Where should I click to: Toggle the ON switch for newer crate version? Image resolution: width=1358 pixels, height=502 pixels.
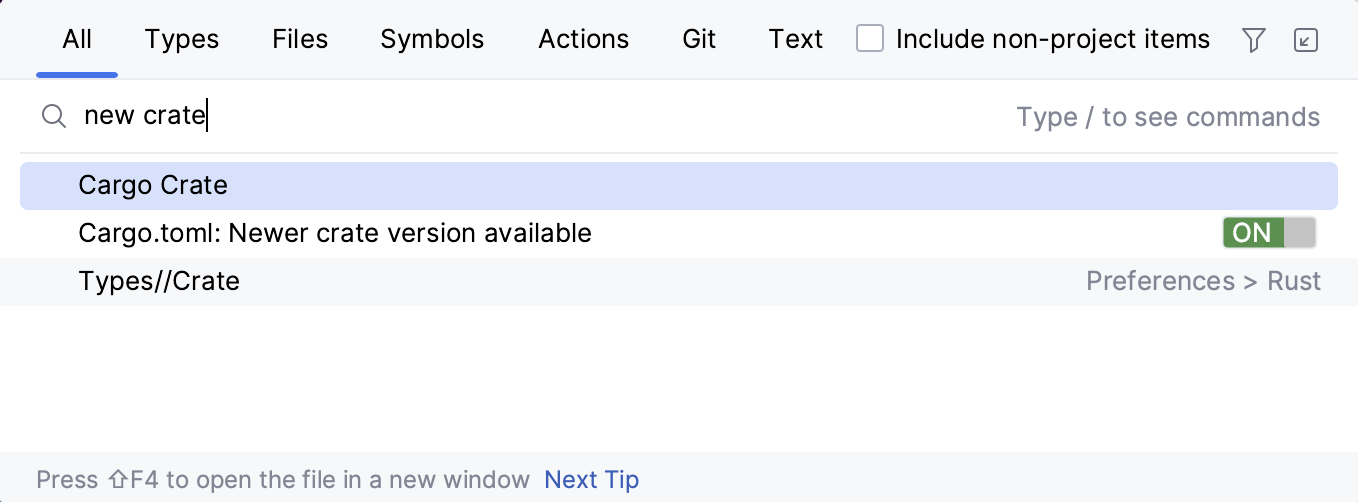(1268, 233)
